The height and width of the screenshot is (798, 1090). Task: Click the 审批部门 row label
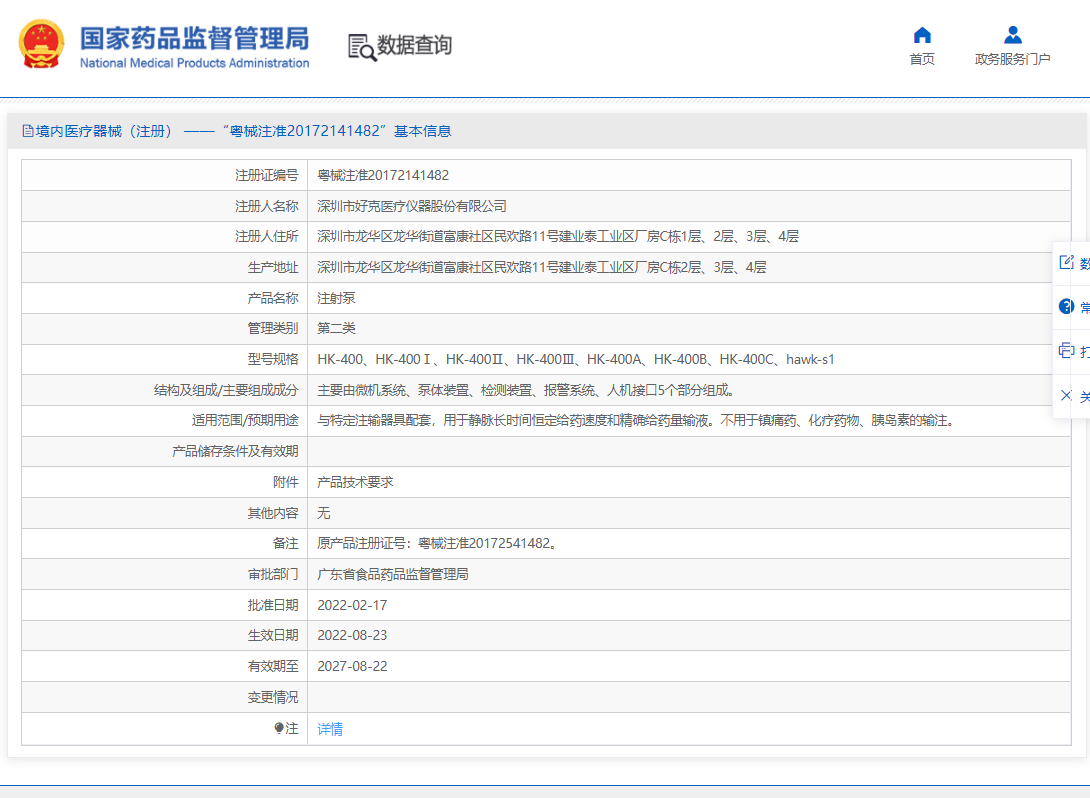[272, 574]
